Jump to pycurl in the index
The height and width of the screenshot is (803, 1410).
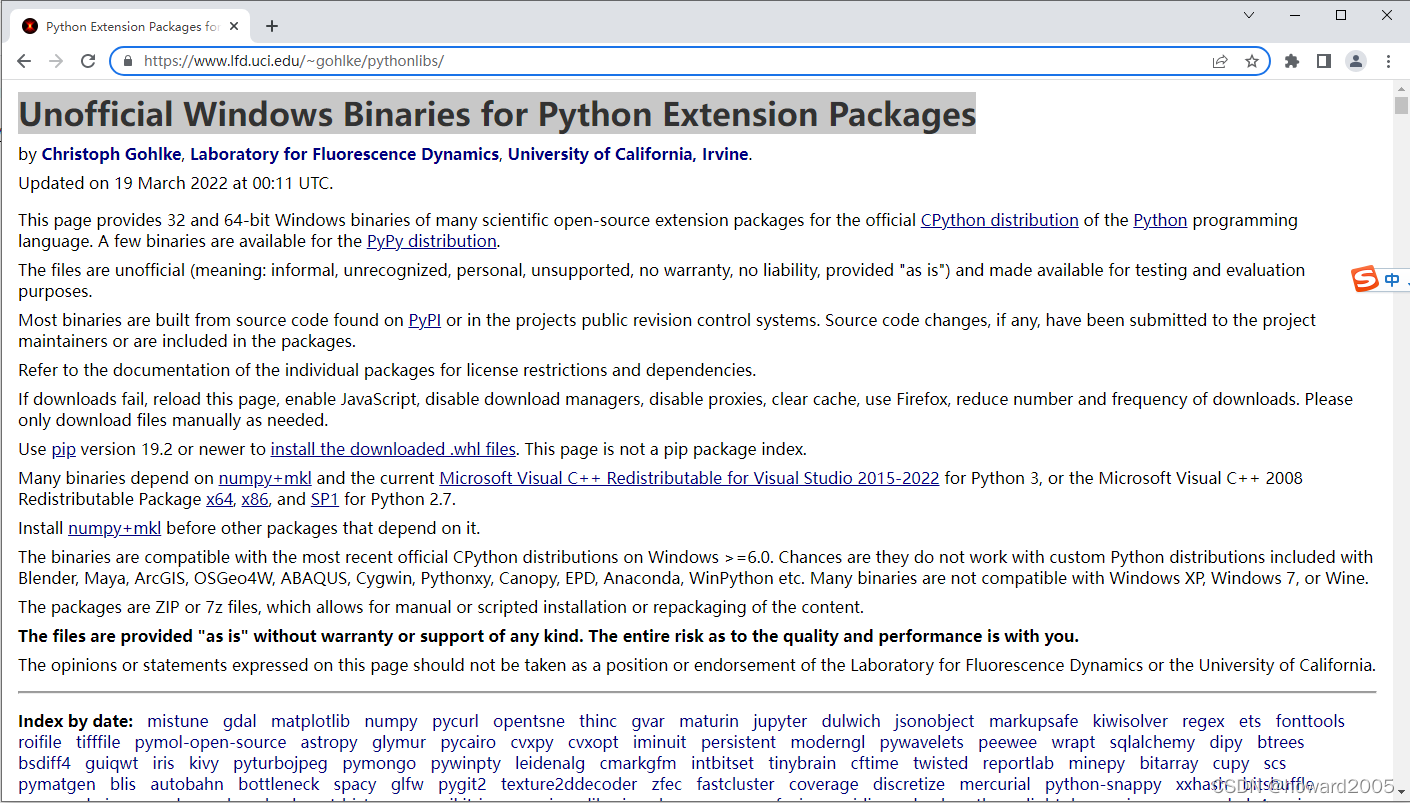point(455,721)
